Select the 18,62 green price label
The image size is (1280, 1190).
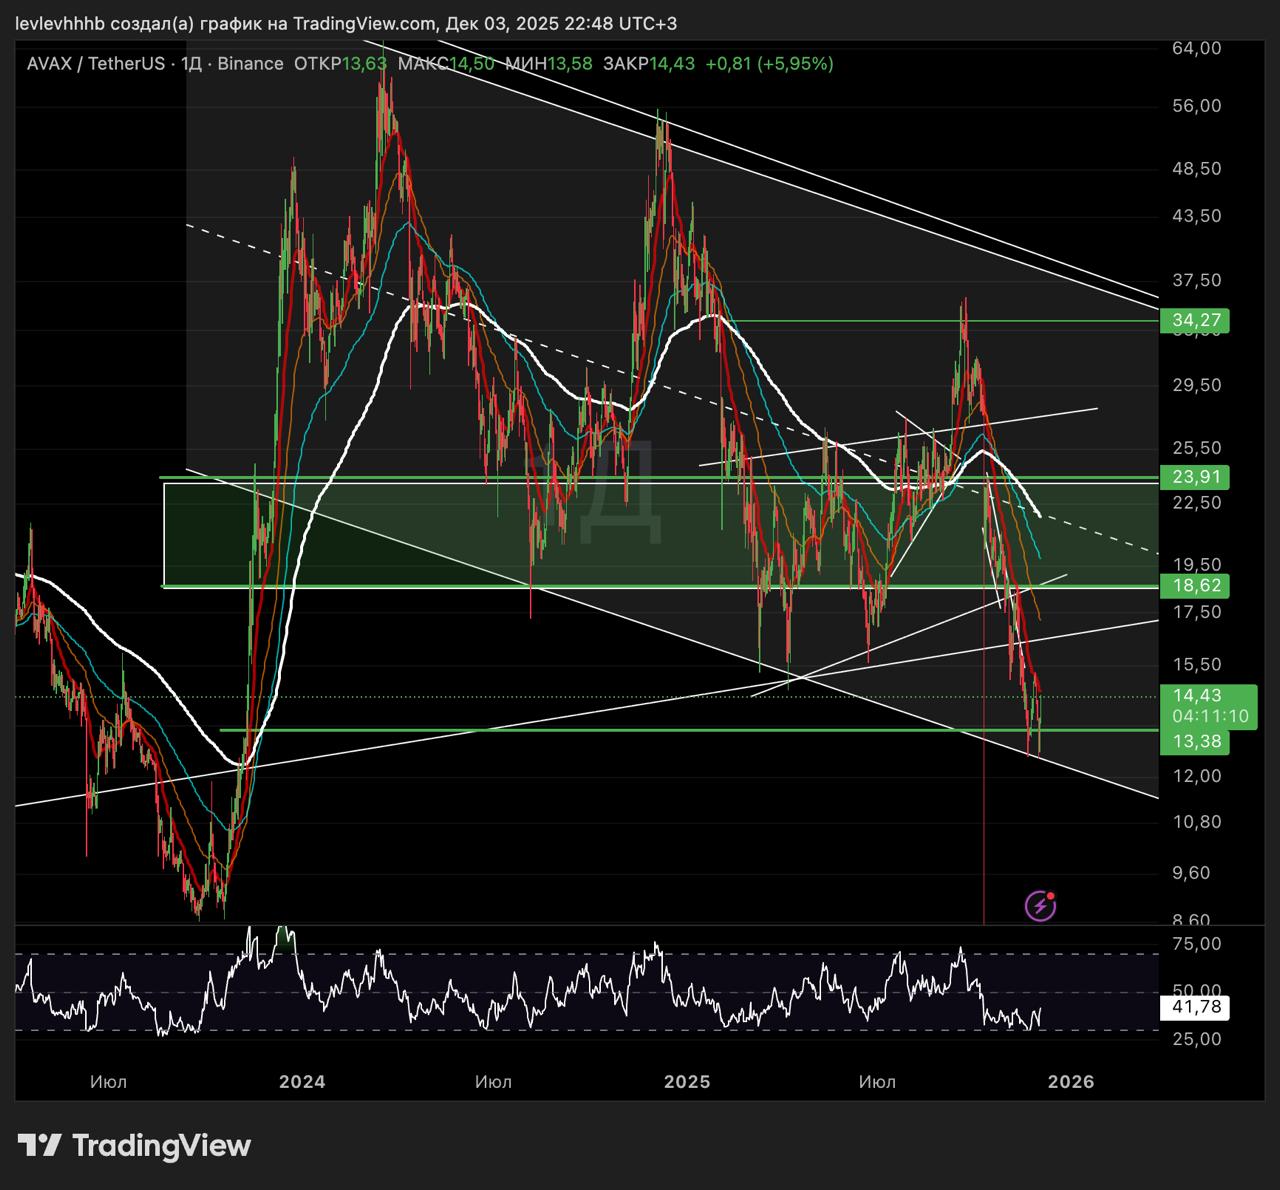coord(1196,586)
